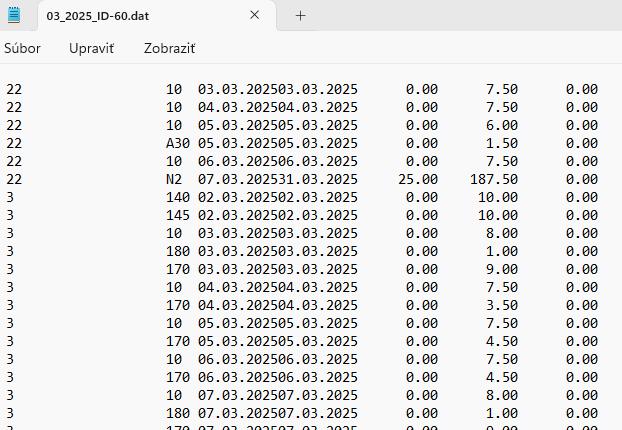The image size is (622, 430).
Task: Open the Súbor menu
Action: (23, 48)
